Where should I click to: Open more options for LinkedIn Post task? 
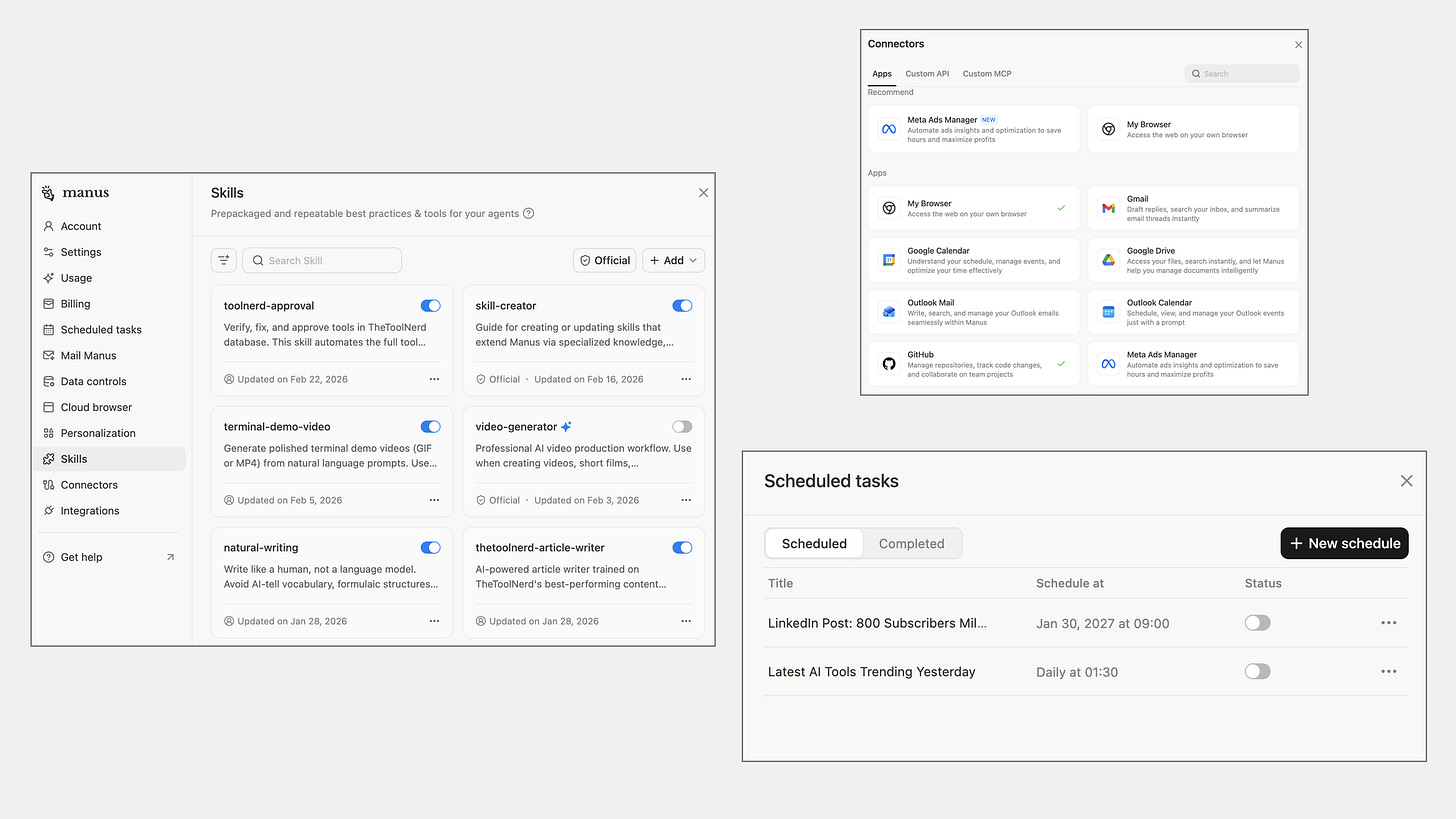[1388, 623]
